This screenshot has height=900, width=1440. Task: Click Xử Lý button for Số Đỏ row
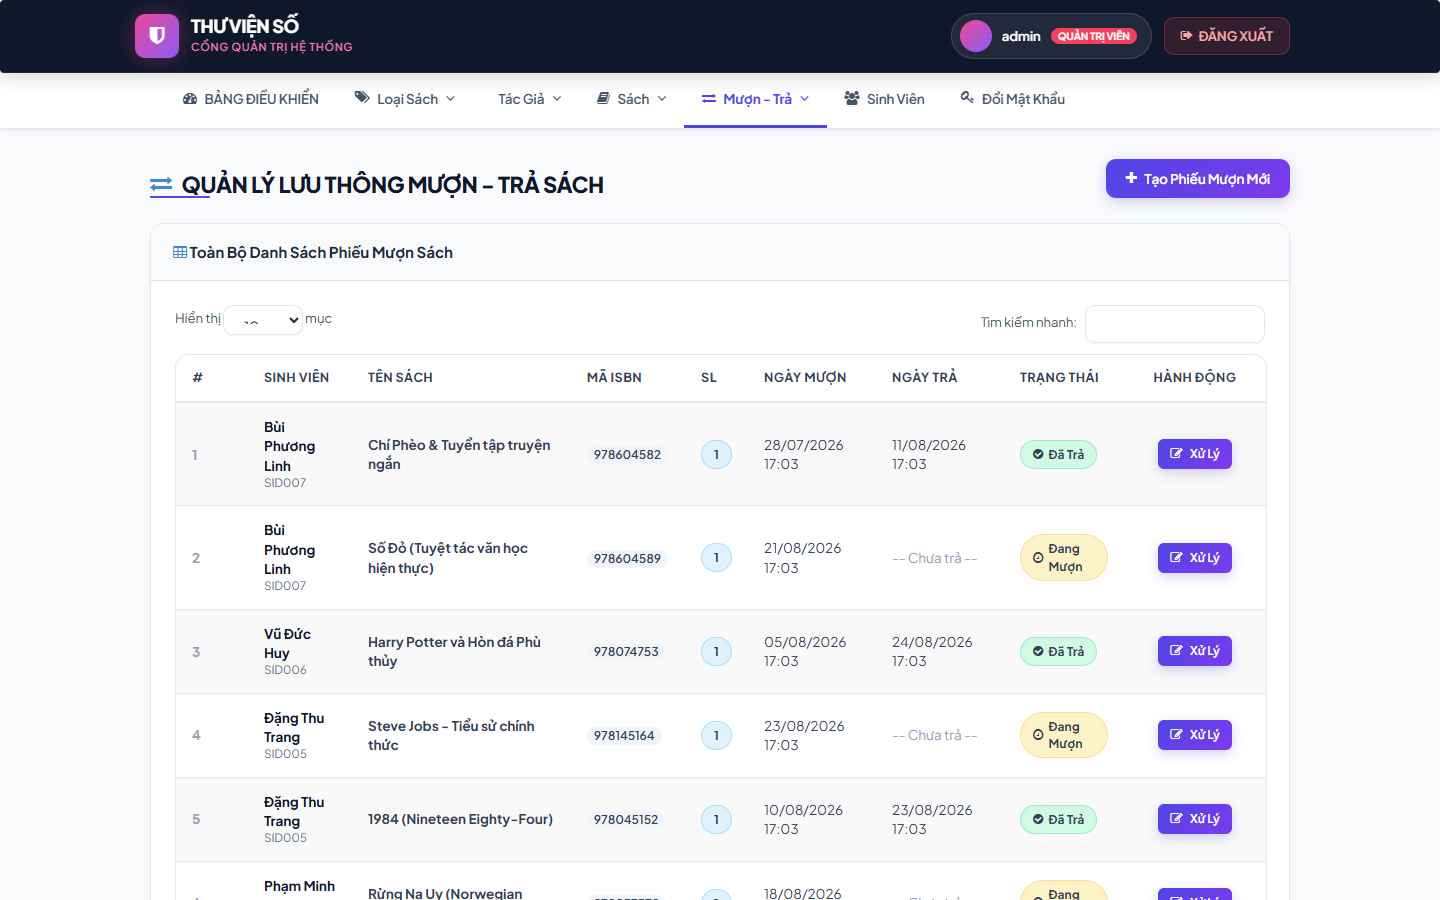coord(1194,558)
